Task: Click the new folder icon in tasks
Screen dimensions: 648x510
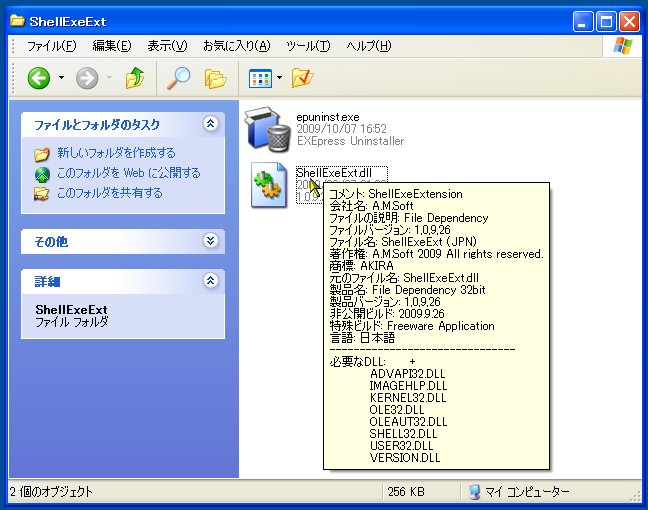Action: pos(42,155)
